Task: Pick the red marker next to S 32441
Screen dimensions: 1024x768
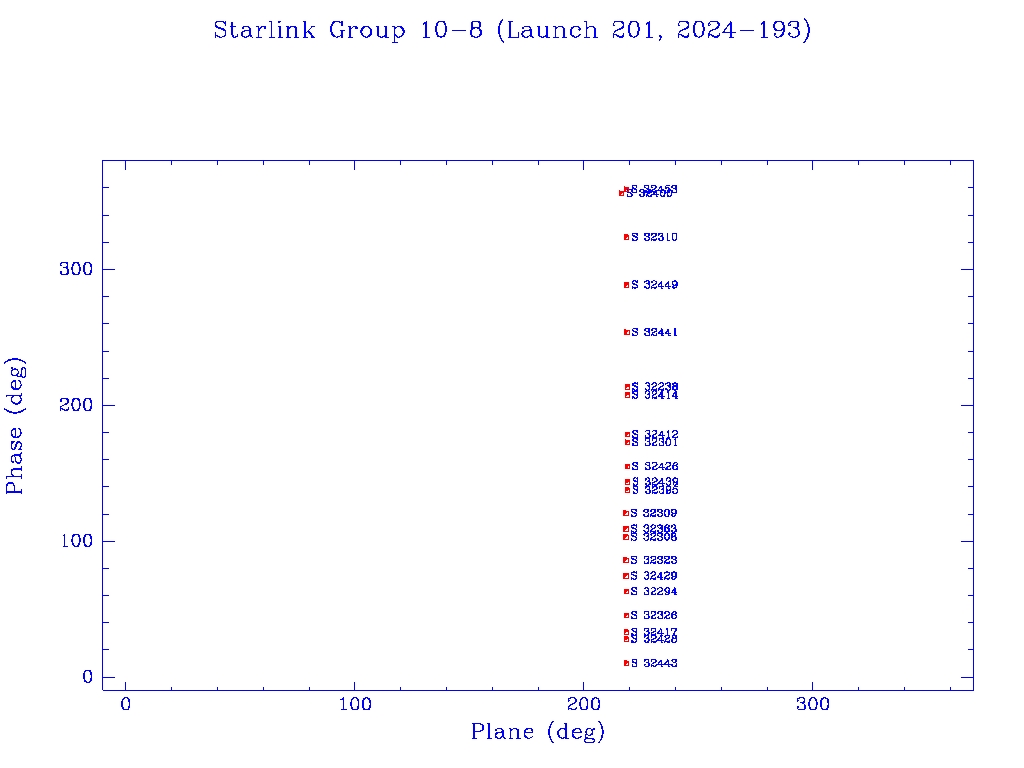Action: (626, 332)
